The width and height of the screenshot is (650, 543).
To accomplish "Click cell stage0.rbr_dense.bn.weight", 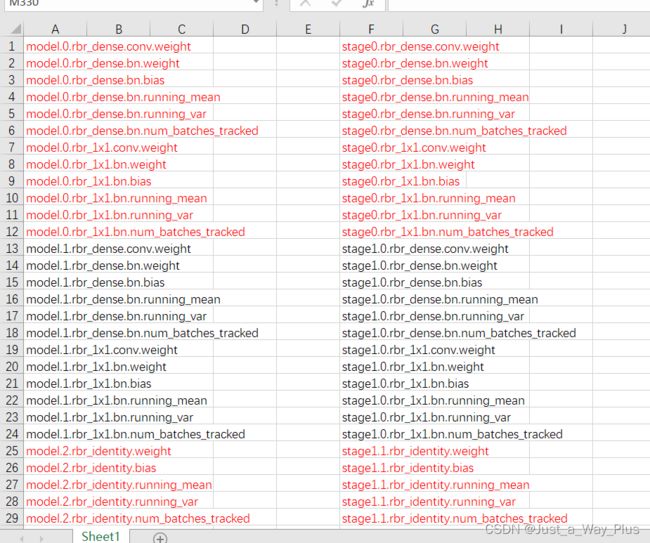I will click(415, 63).
